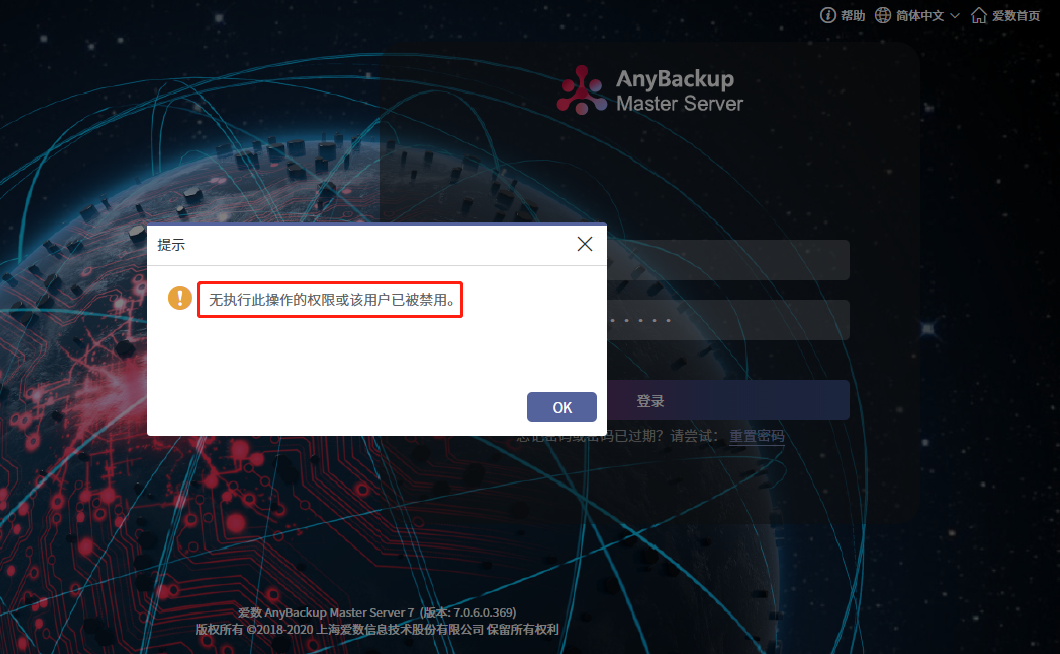Click the 版权所有 copyright footer line
The height and width of the screenshot is (654, 1060).
377,630
